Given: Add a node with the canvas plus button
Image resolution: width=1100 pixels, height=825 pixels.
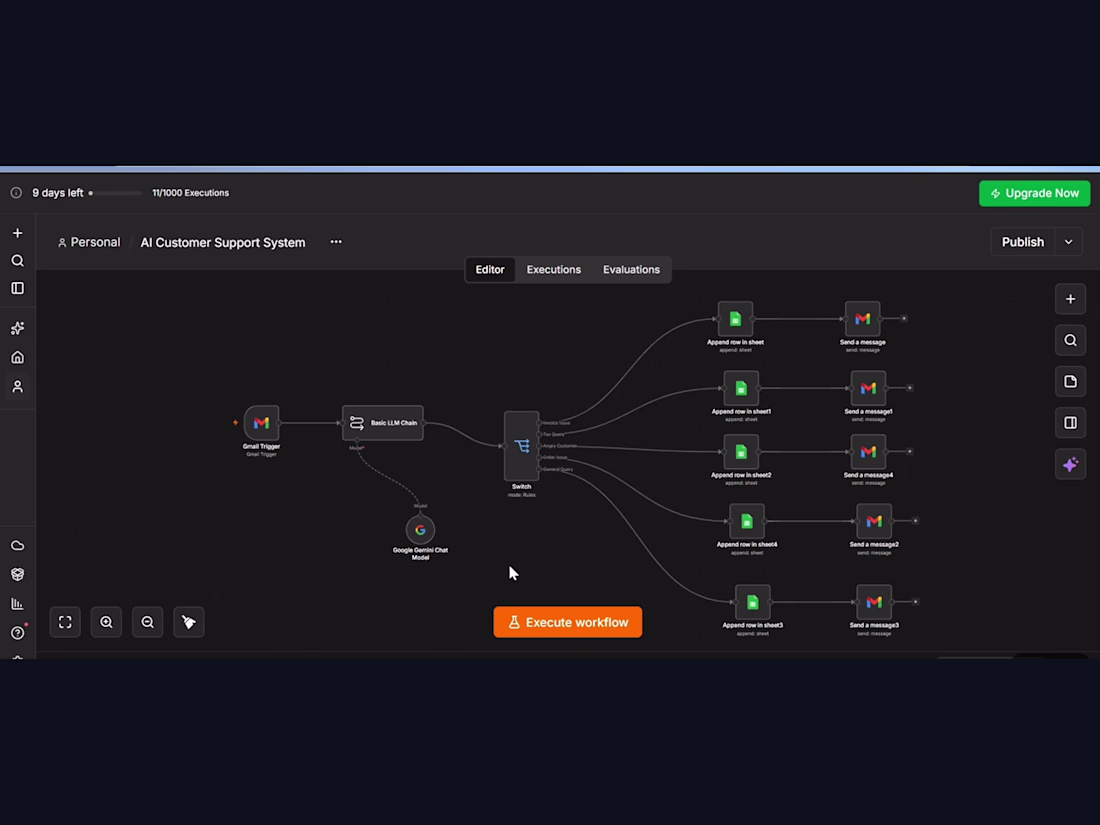Looking at the screenshot, I should coord(1071,299).
